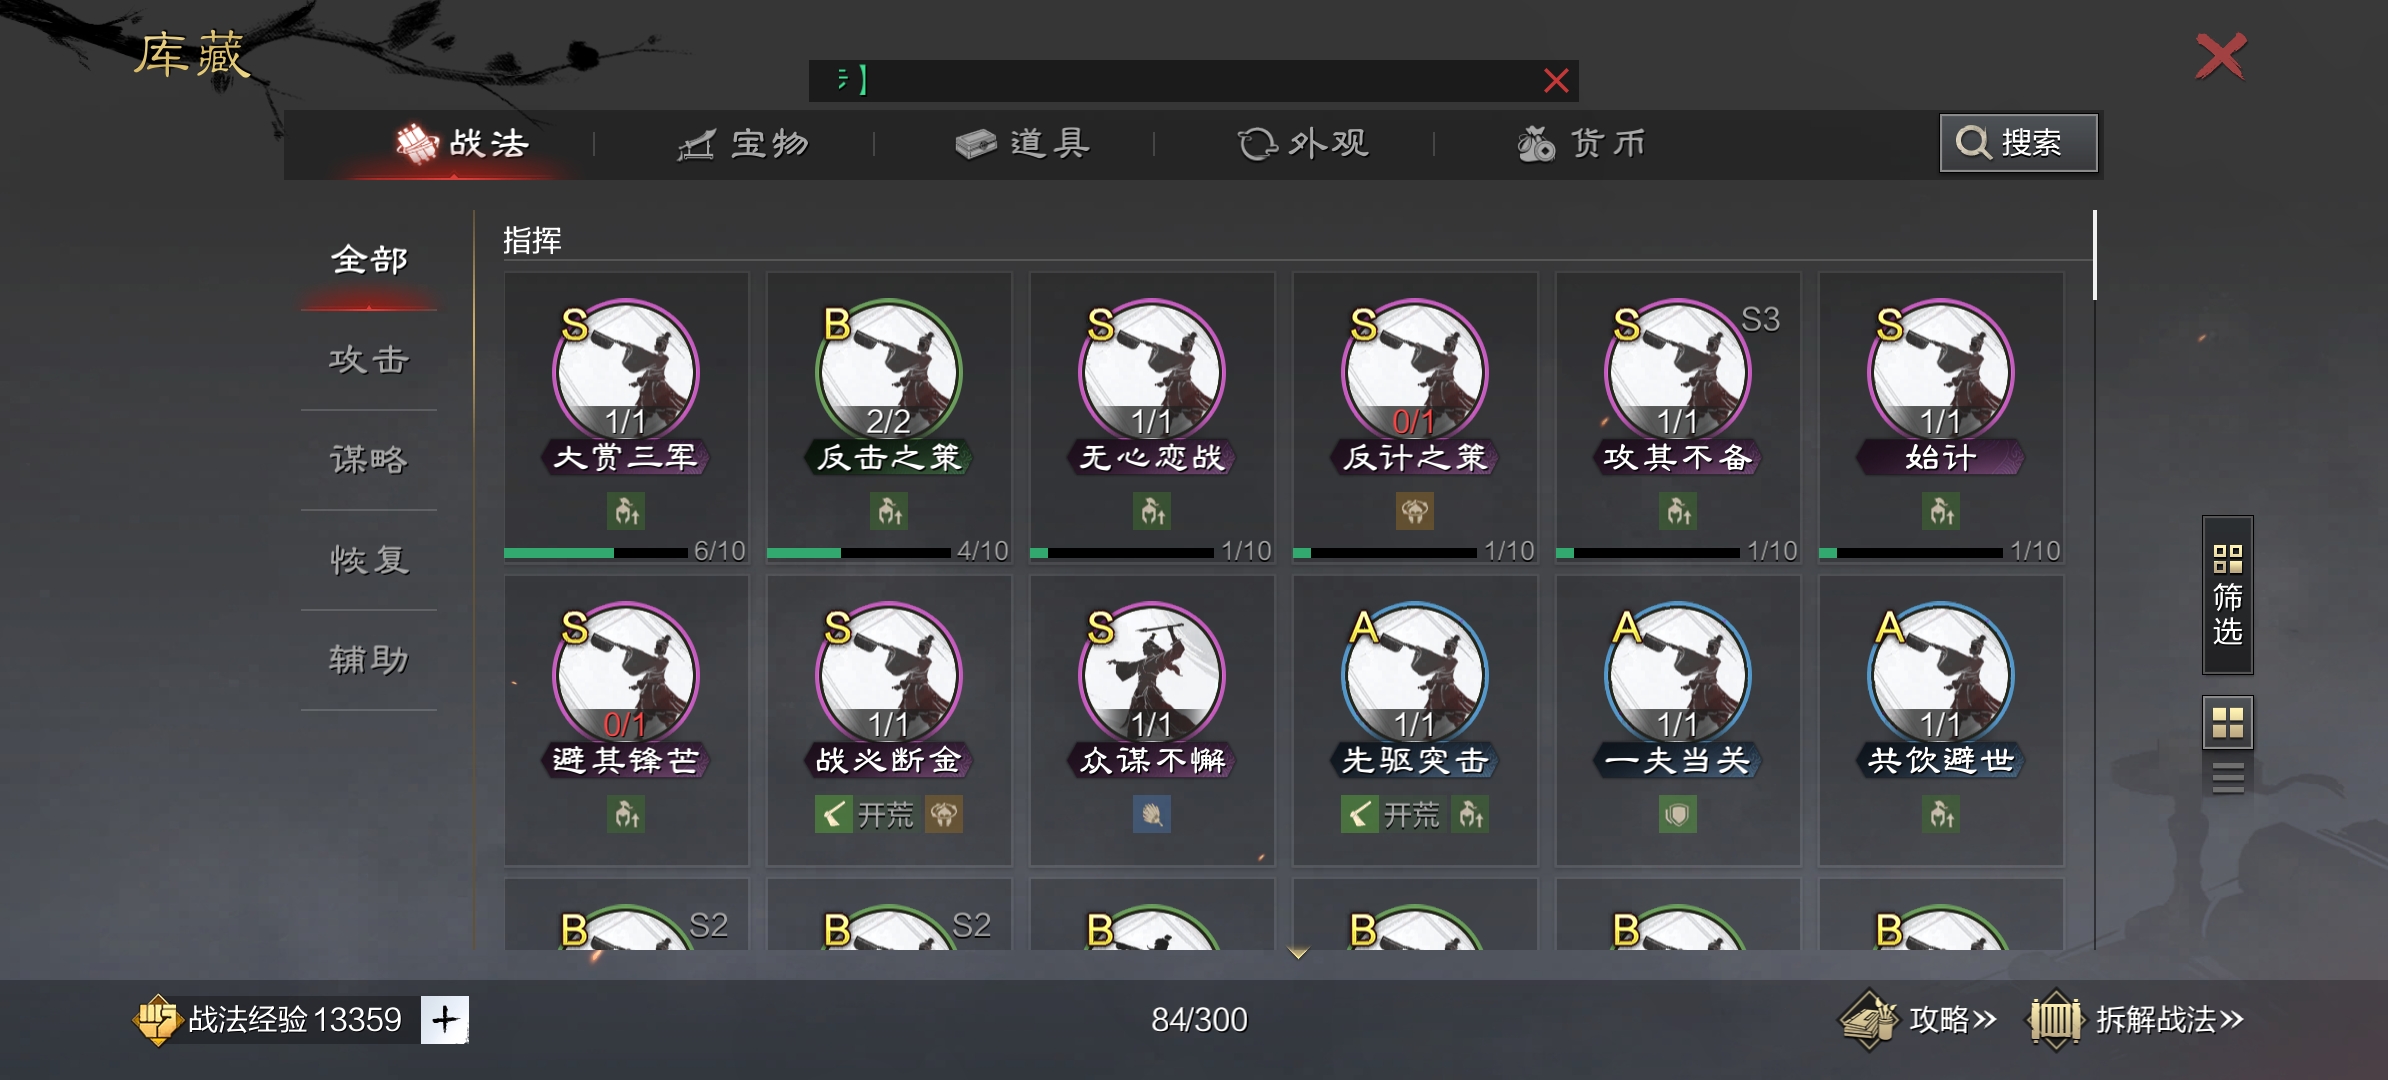The image size is (2388, 1080).
Task: Clear the top input bar
Action: click(1556, 80)
